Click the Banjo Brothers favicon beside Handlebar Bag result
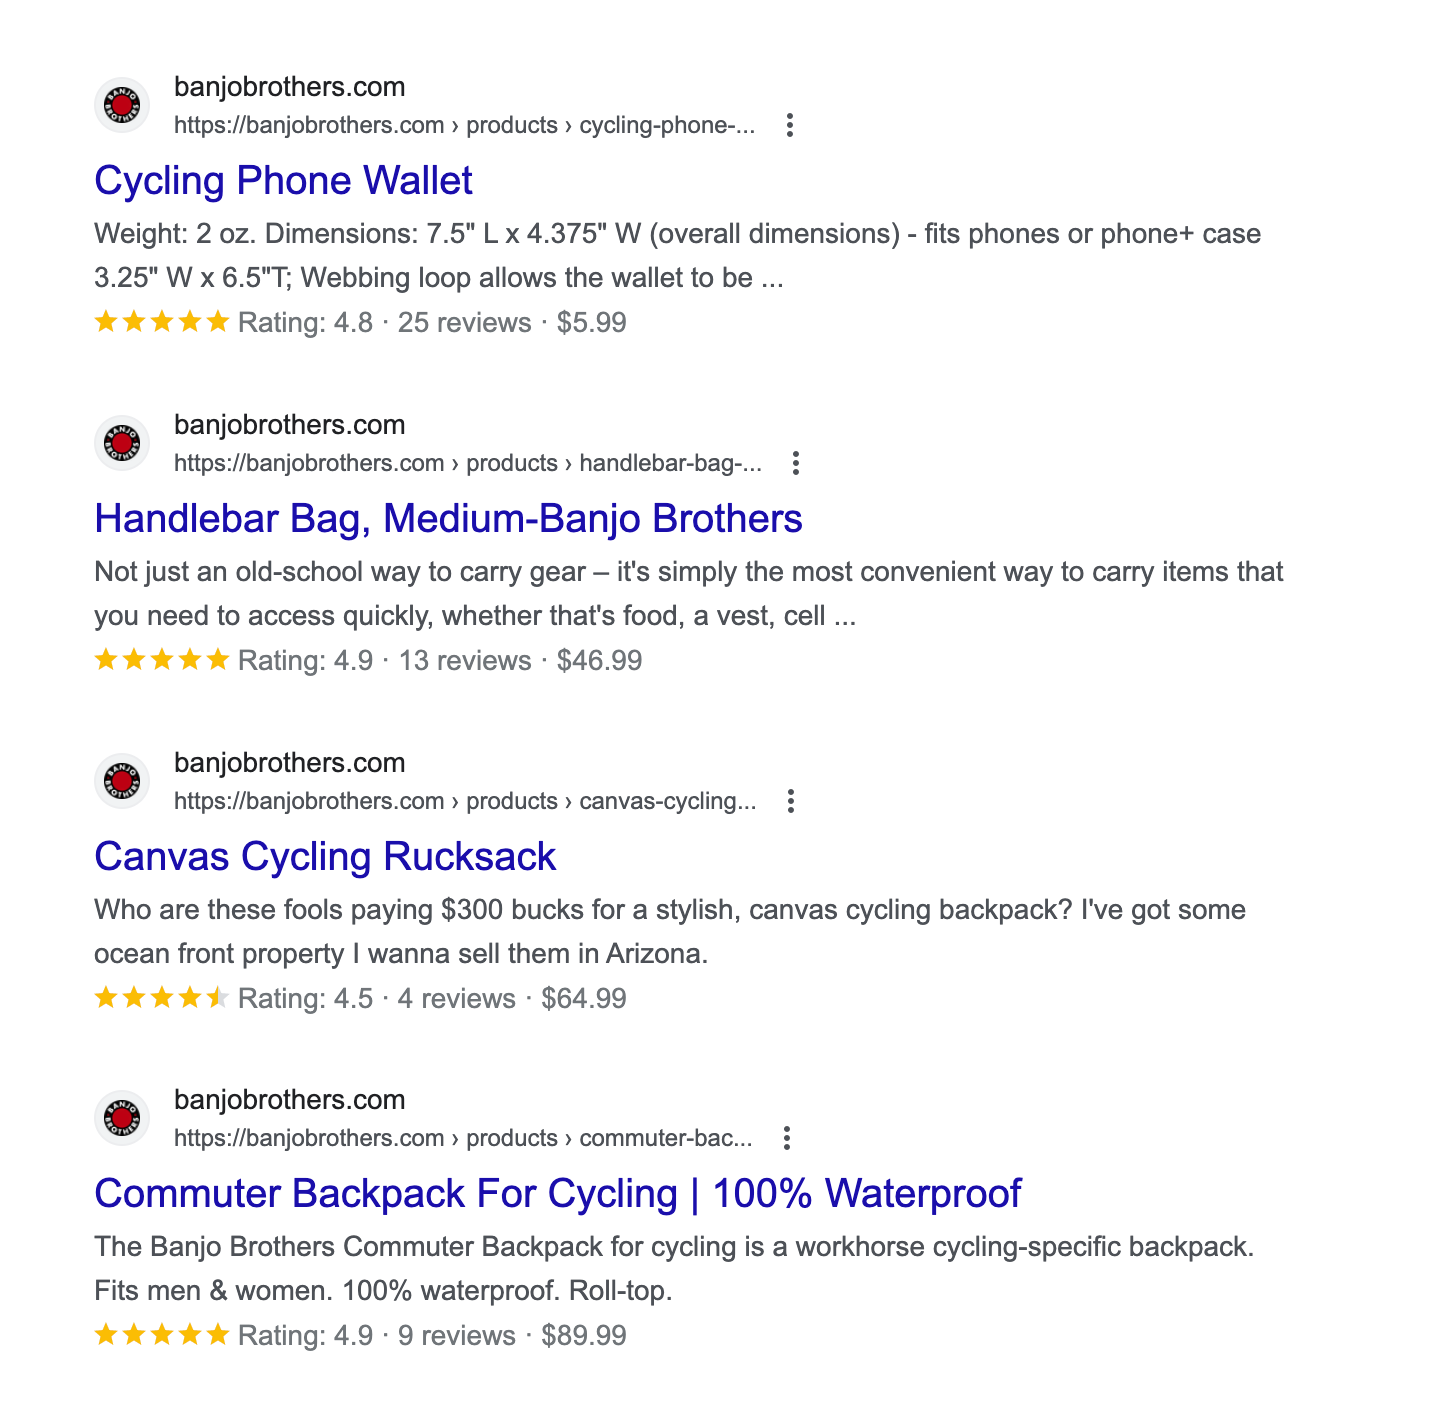This screenshot has height=1426, width=1430. click(122, 443)
